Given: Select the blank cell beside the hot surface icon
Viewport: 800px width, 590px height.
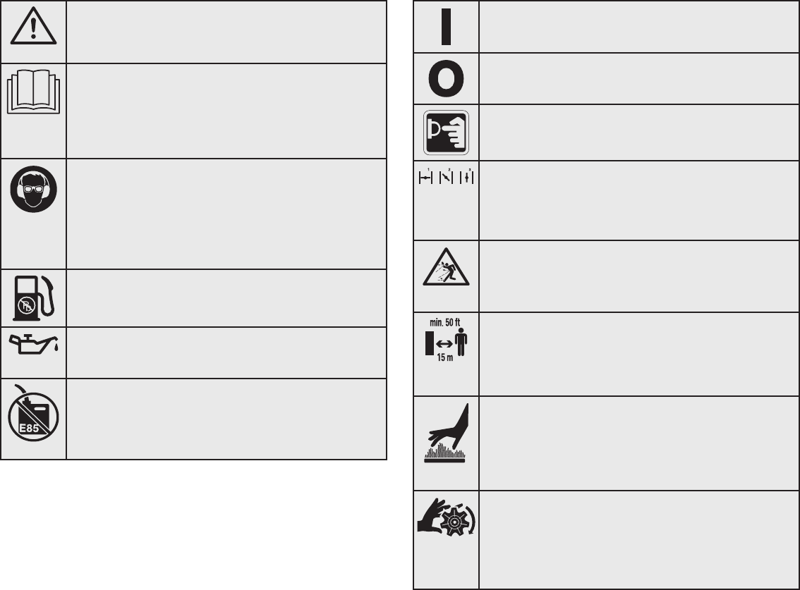Looking at the screenshot, I should point(639,444).
